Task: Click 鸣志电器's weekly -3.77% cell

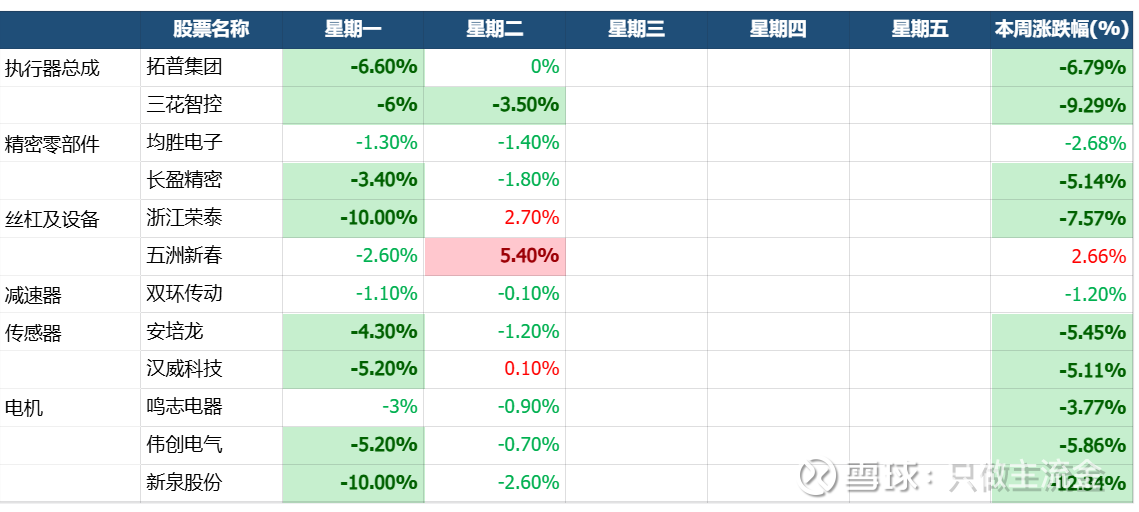Action: point(1061,407)
